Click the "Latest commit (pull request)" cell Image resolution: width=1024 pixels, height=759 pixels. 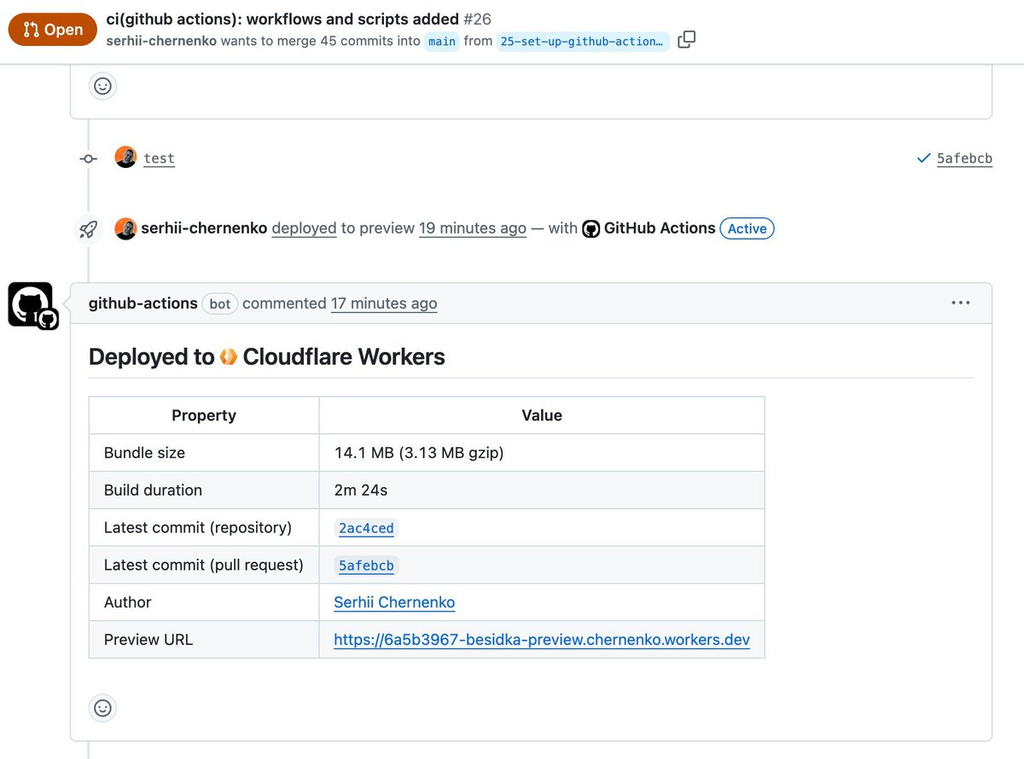click(x=204, y=565)
